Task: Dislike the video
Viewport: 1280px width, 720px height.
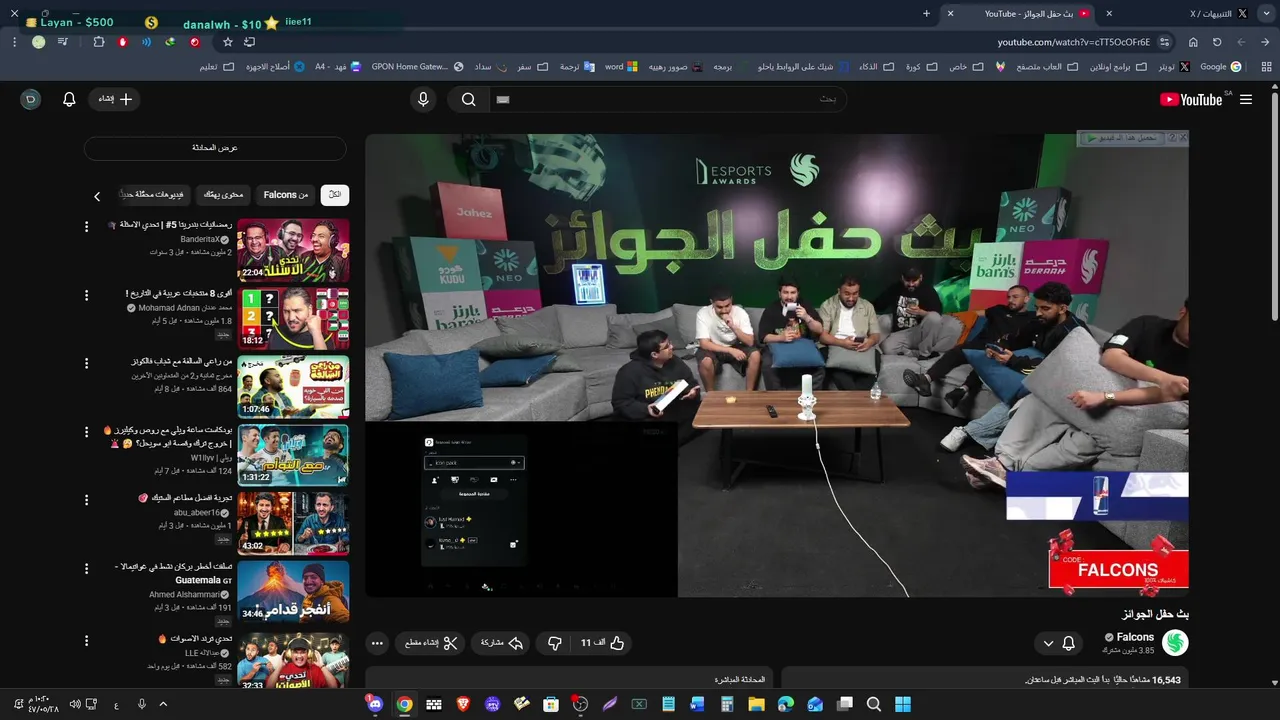Action: pos(555,643)
